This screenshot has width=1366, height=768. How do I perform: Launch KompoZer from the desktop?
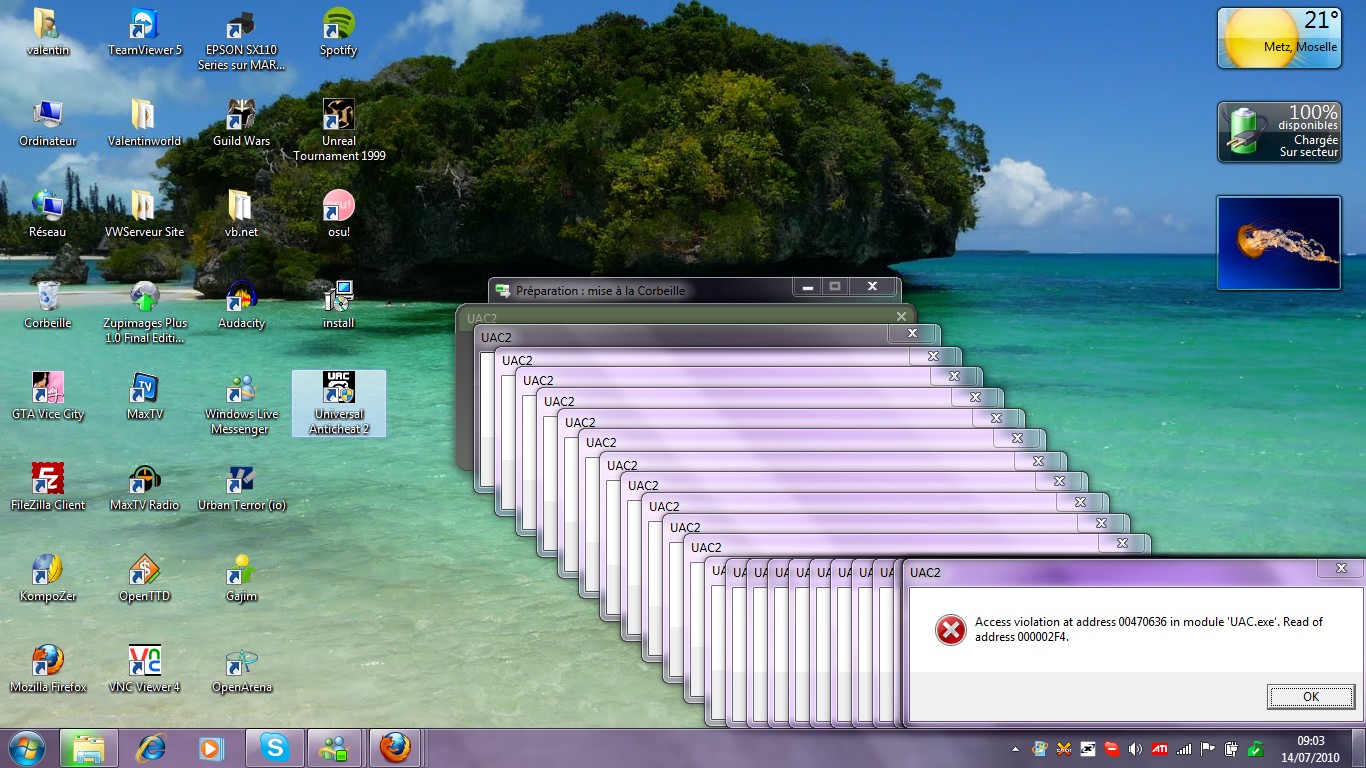(x=47, y=578)
